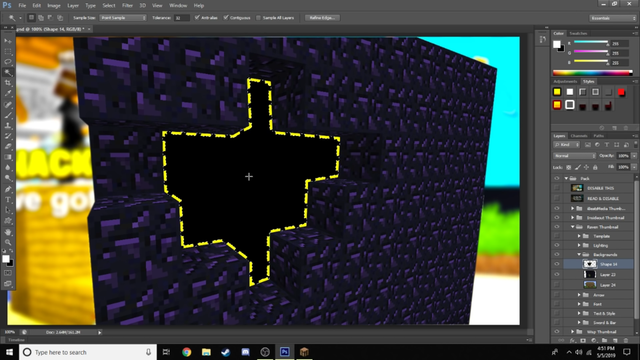The image size is (640, 360).
Task: Select the Lasso tool
Action: [8, 62]
